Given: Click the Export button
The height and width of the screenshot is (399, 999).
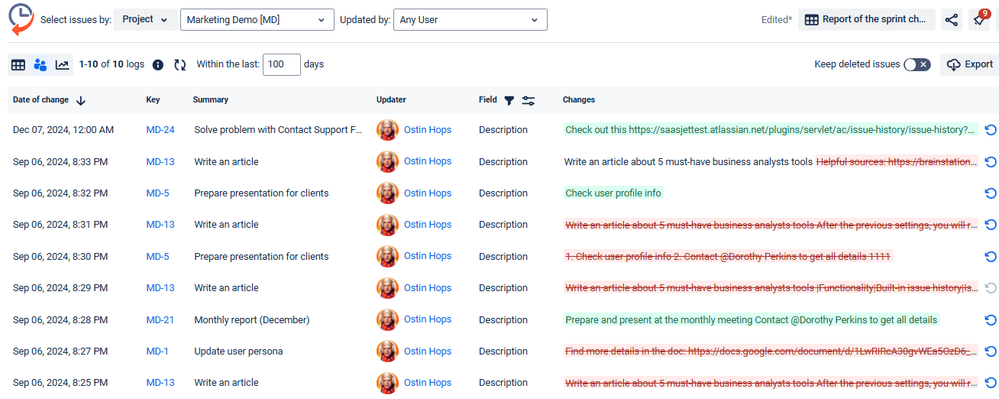Looking at the screenshot, I should 970,64.
